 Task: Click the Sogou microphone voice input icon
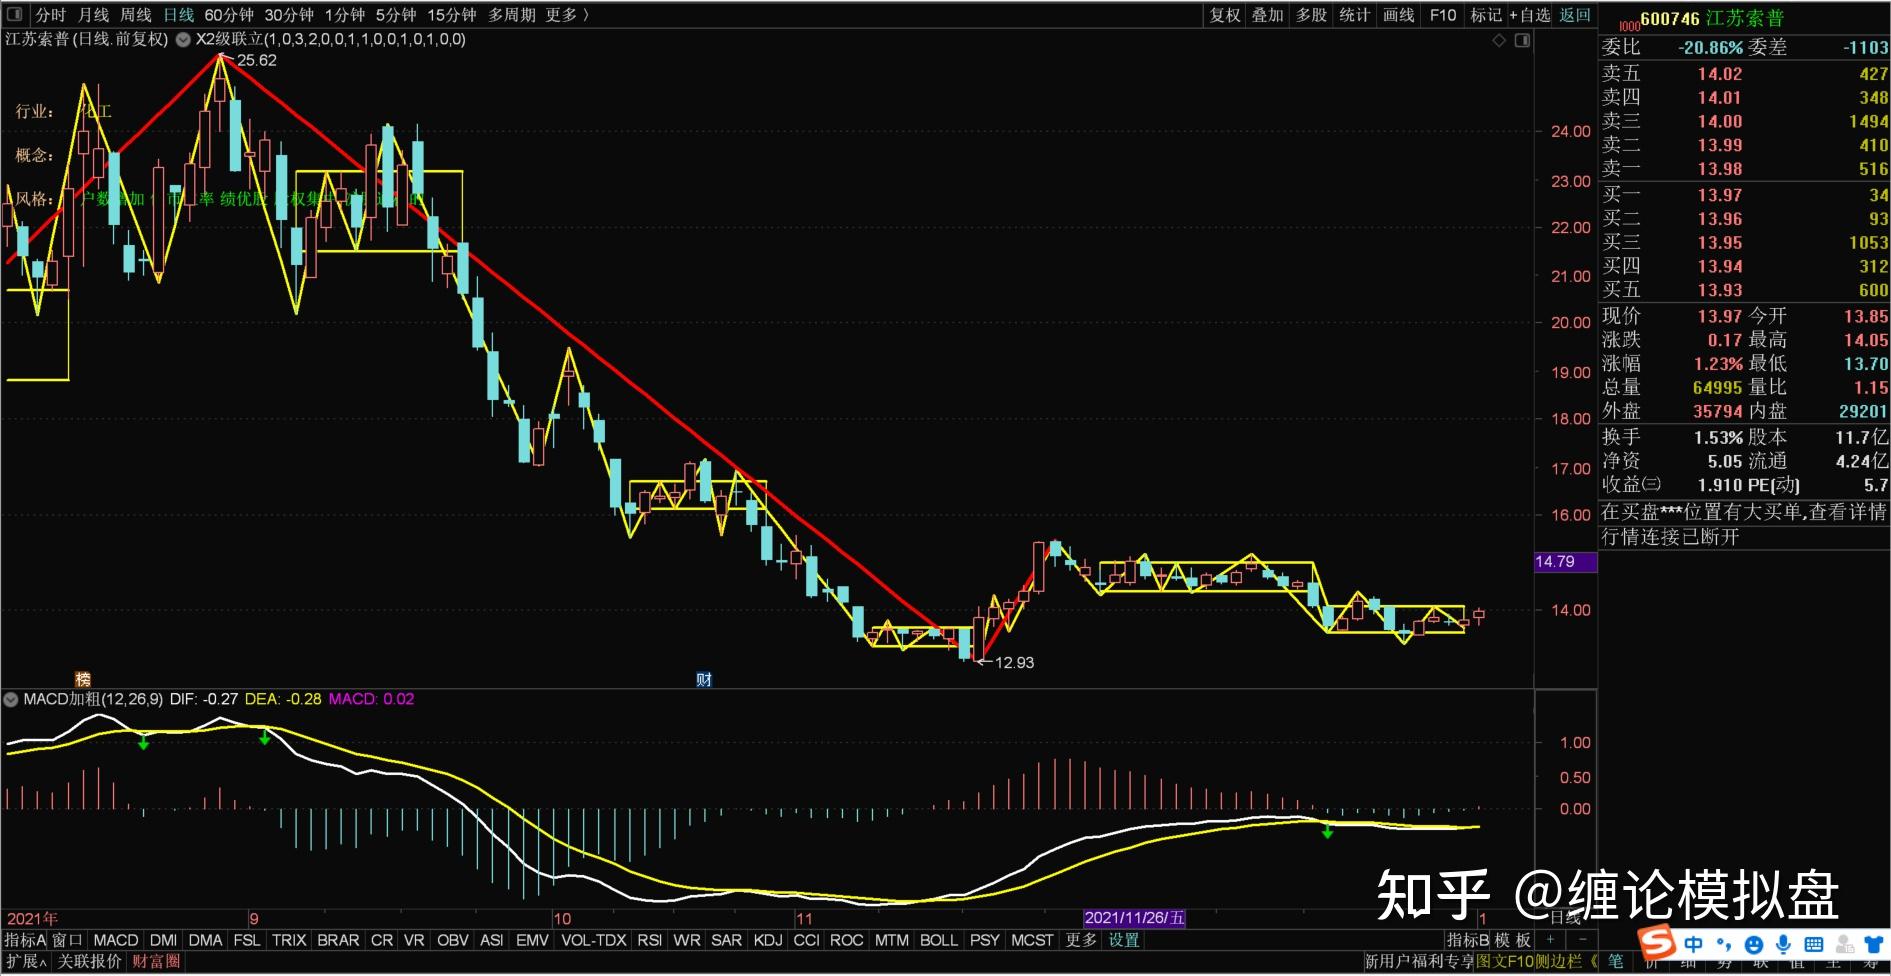pos(1783,945)
